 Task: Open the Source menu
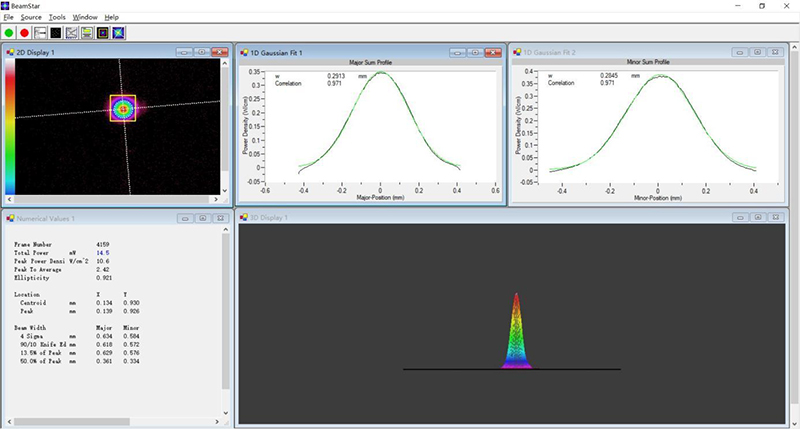click(31, 18)
